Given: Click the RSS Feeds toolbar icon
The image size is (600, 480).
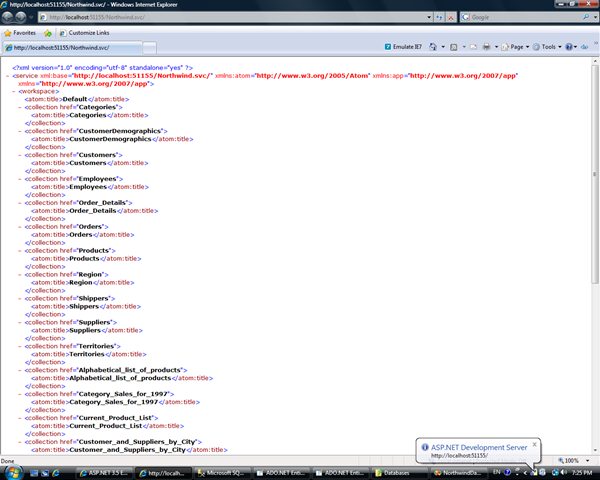Looking at the screenshot, I should [454, 47].
